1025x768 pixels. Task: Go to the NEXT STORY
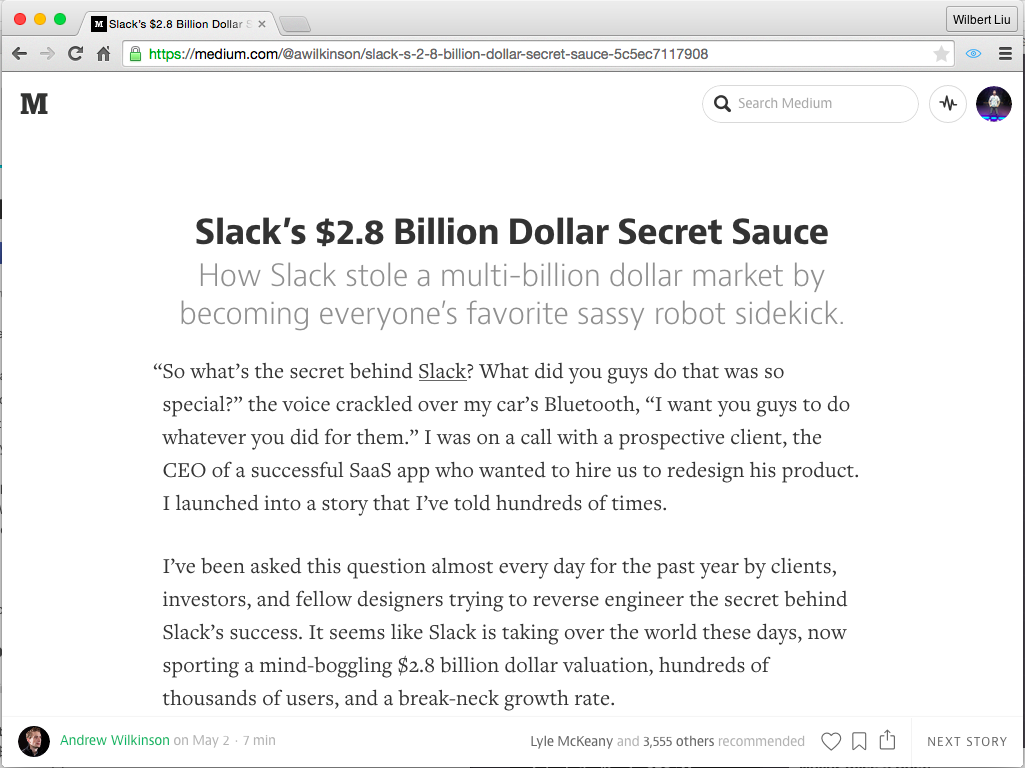pyautogui.click(x=967, y=741)
